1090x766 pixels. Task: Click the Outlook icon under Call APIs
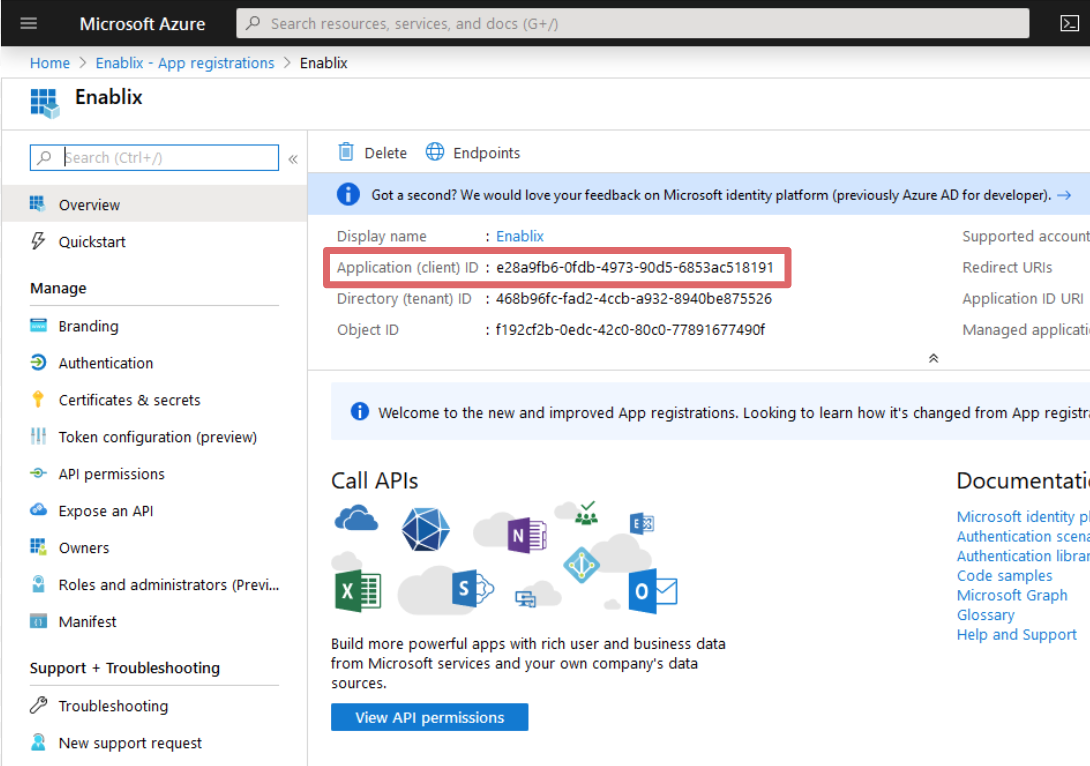tap(652, 592)
